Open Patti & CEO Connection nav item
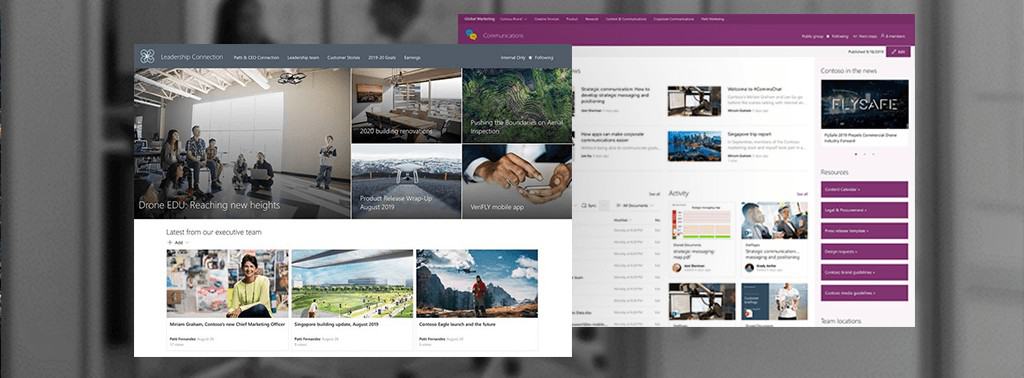 257,57
